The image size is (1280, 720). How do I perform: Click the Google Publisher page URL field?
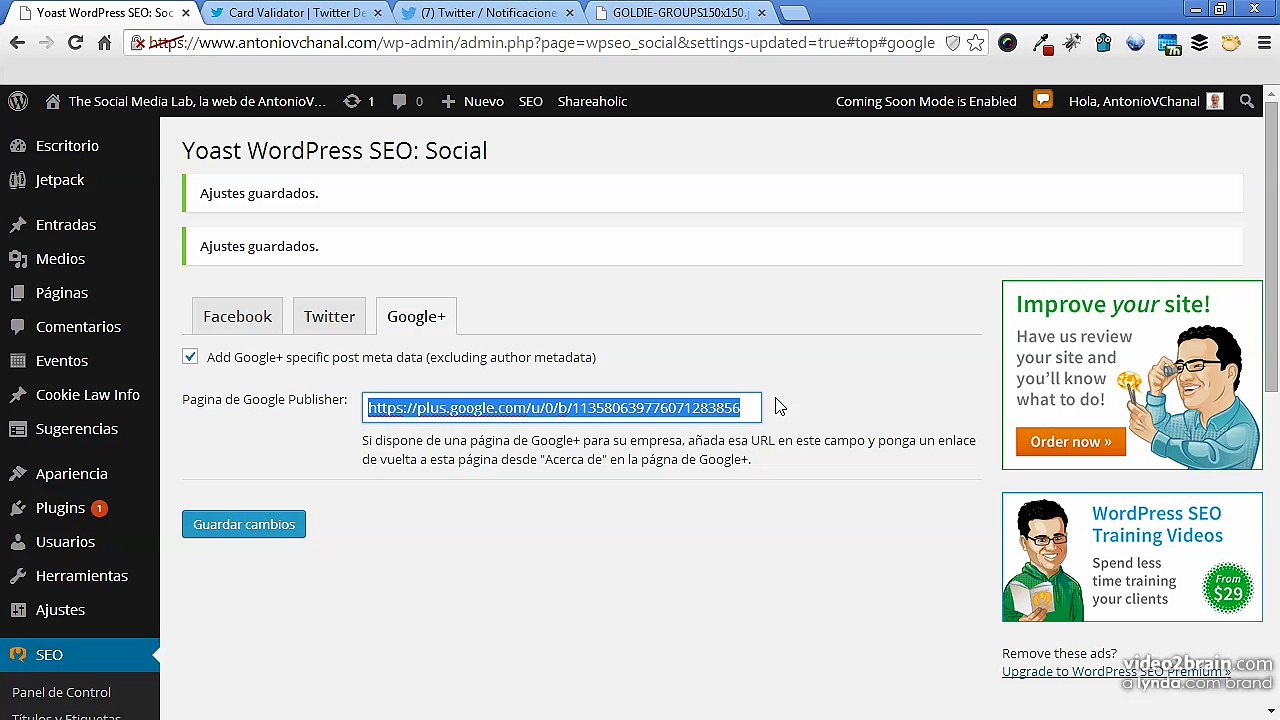(561, 407)
